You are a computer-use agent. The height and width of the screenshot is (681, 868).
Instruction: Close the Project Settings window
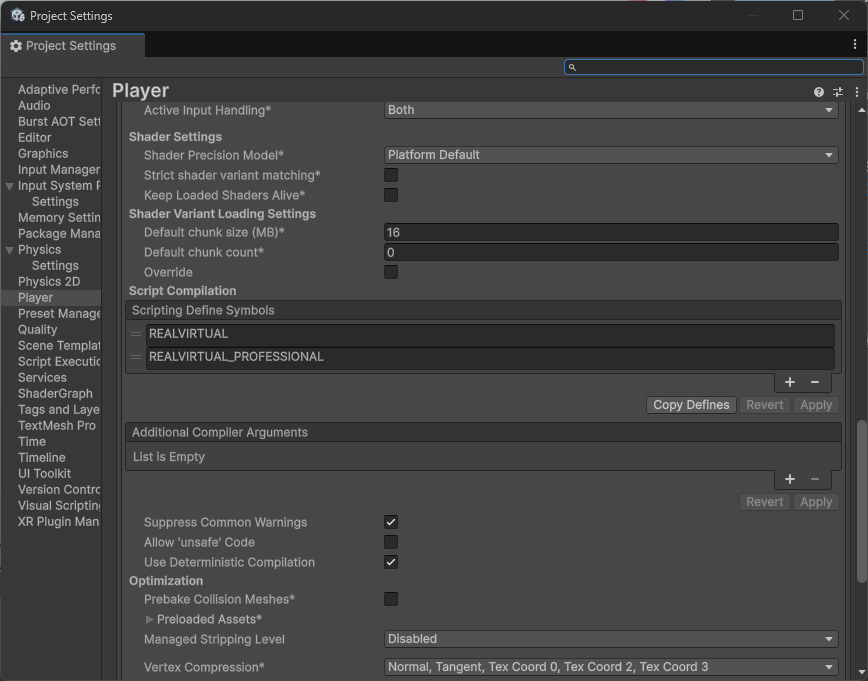tap(844, 15)
